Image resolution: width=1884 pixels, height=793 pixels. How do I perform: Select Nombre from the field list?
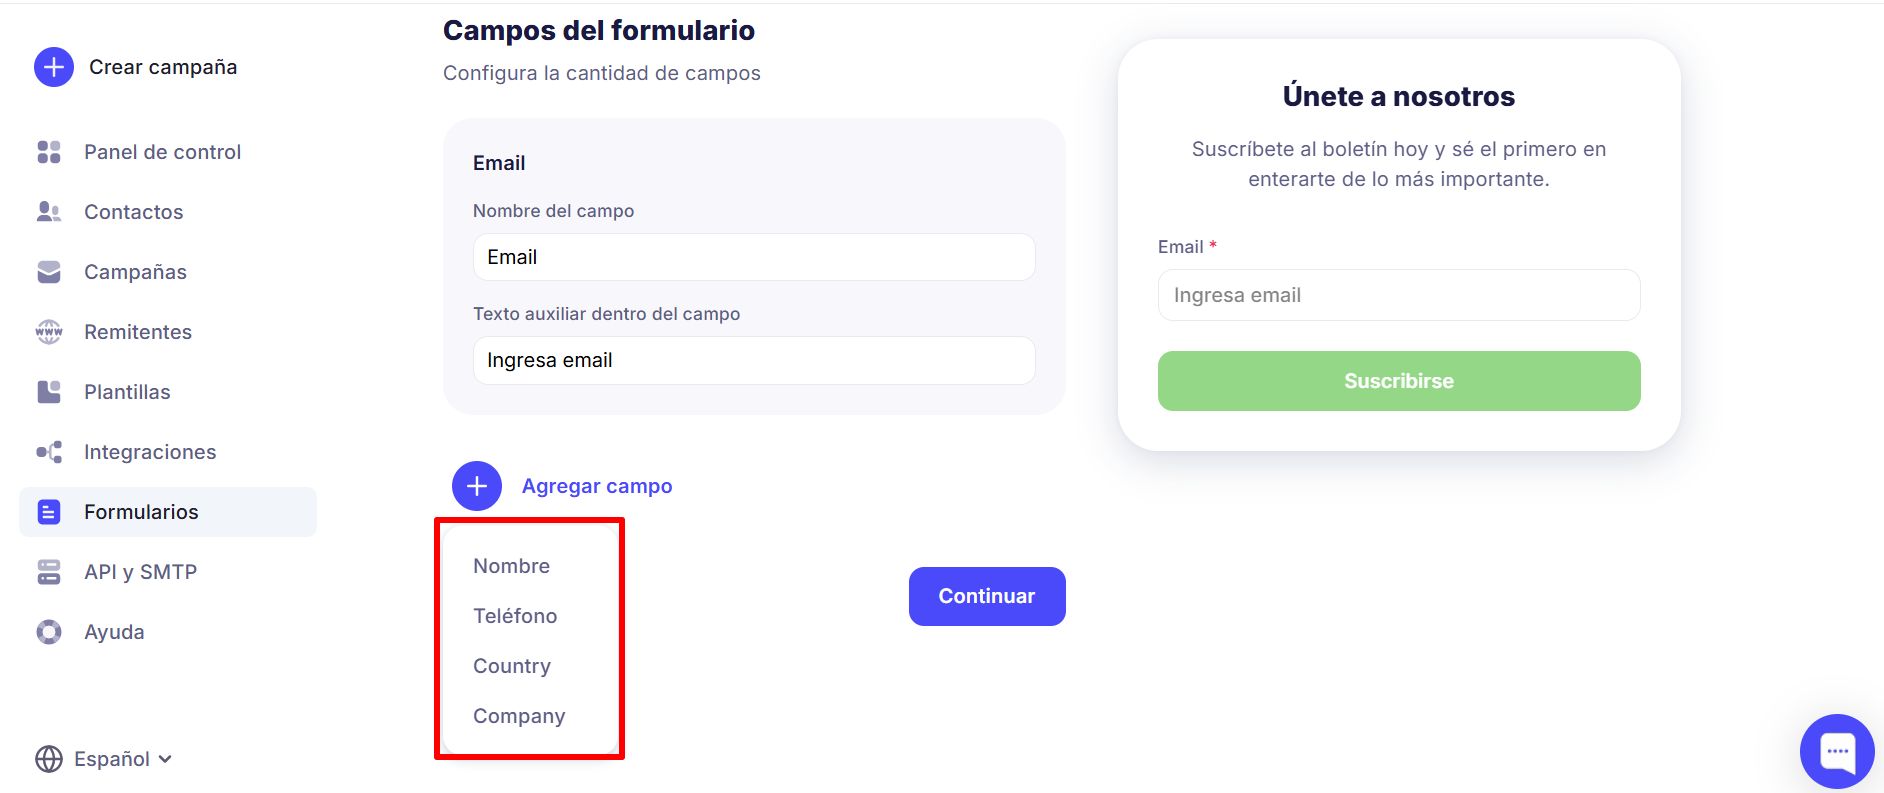coord(512,566)
